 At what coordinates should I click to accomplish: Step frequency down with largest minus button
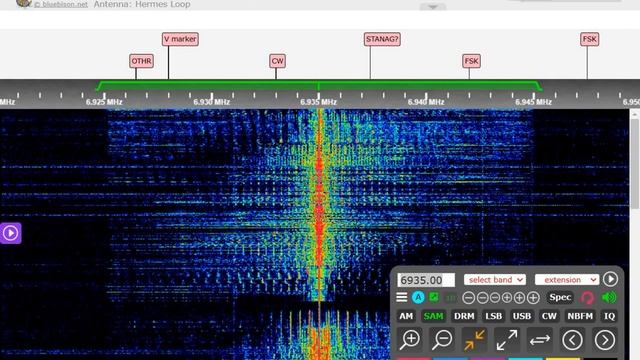tap(469, 298)
